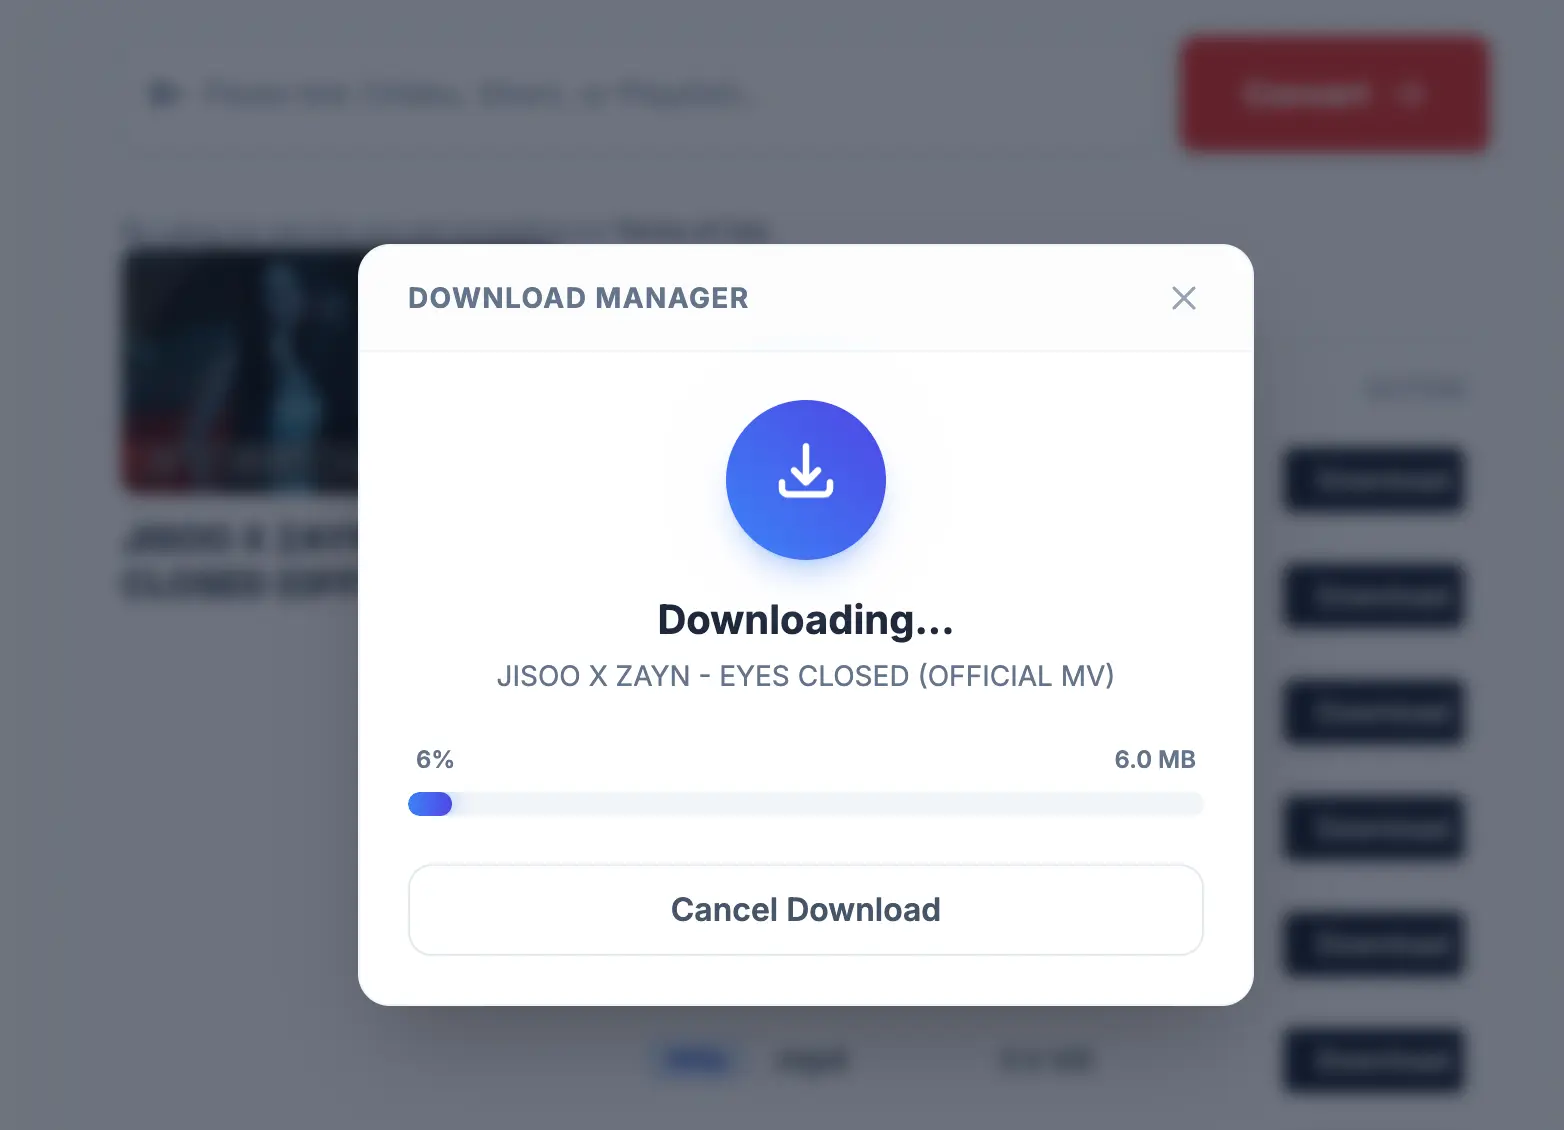Select the MP3 format option next to MP4
Viewport: 1564px width, 1130px height.
click(x=812, y=1060)
